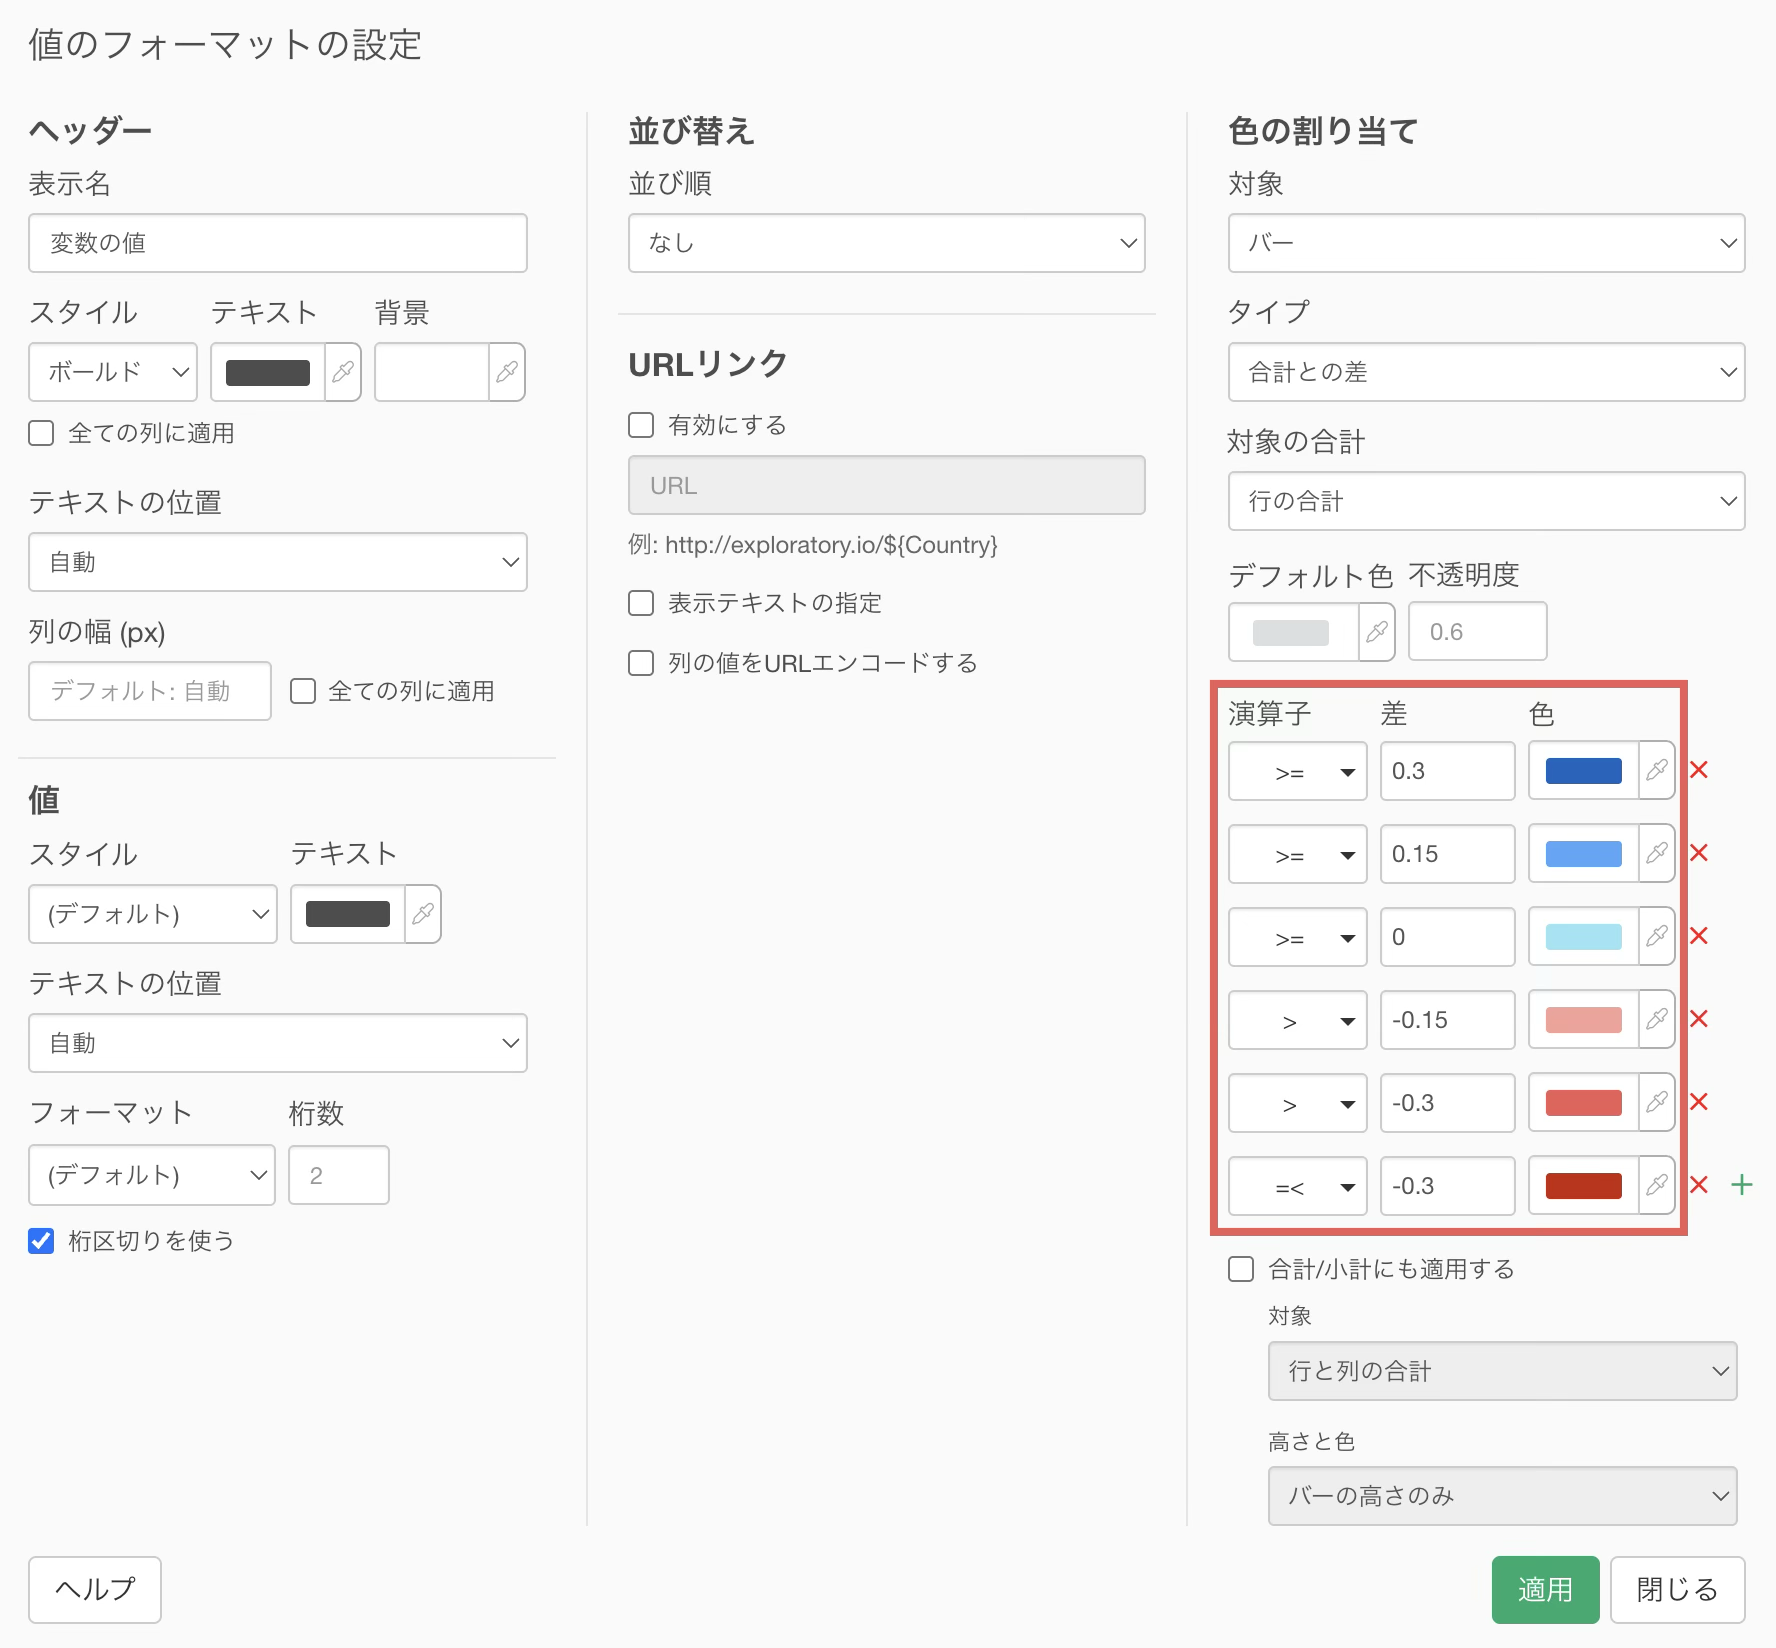The height and width of the screenshot is (1648, 1776).
Task: Delete the =< -0.3 color rule
Action: (x=1698, y=1185)
